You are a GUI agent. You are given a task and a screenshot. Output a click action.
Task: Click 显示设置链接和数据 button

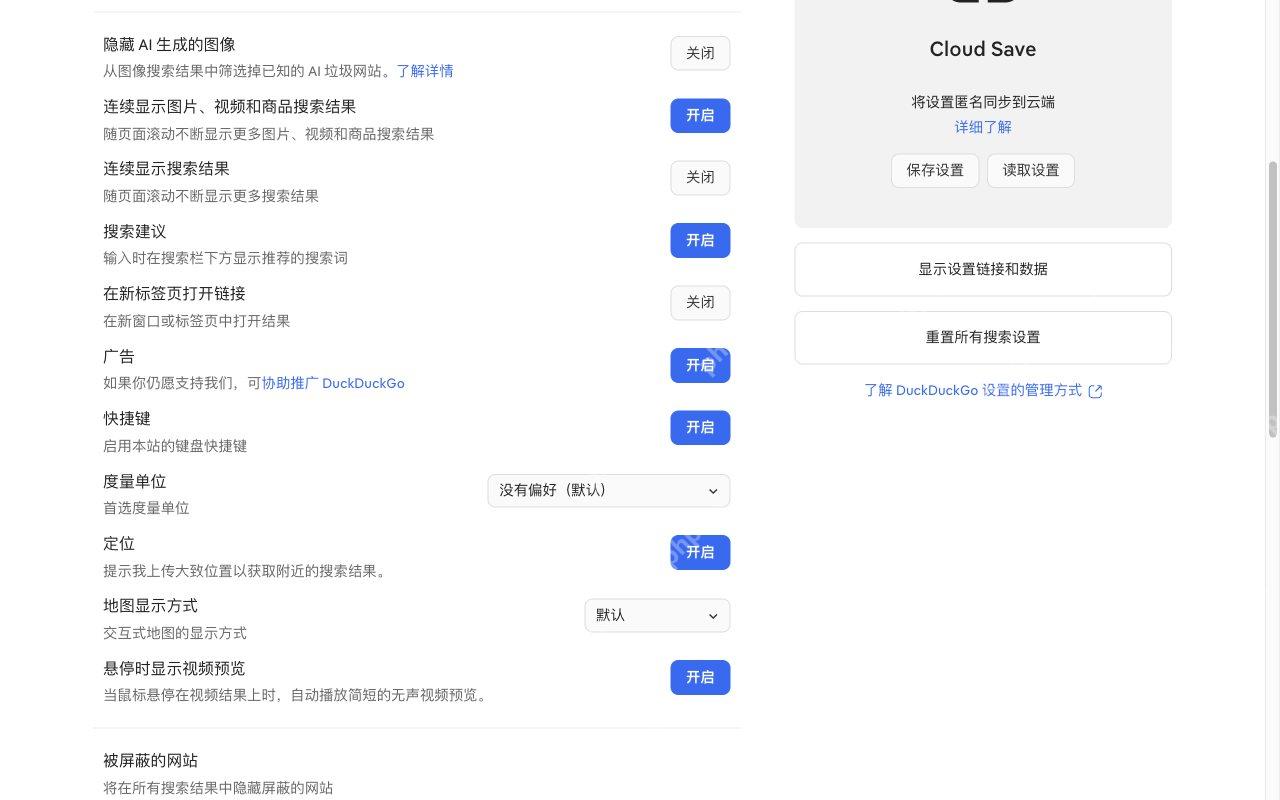[x=983, y=269]
